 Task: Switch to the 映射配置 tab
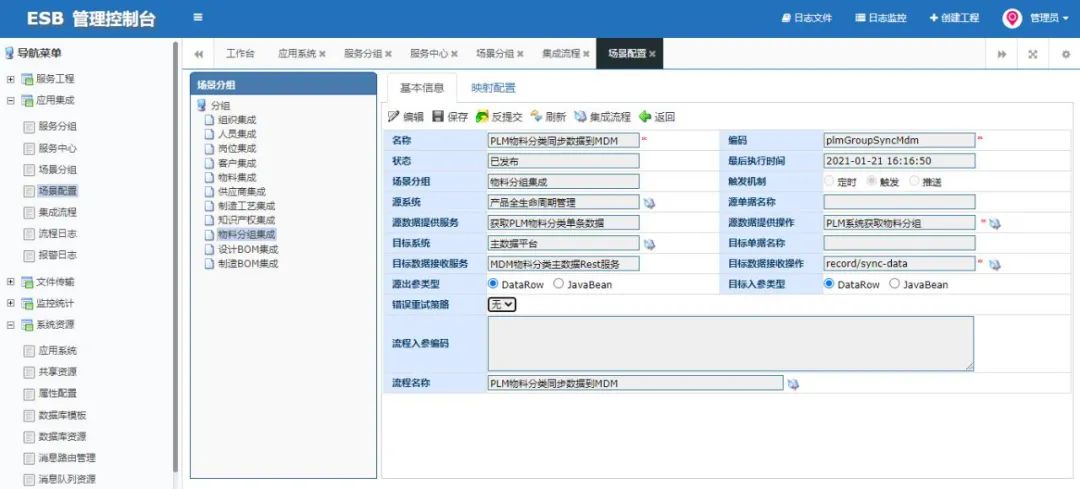[493, 88]
